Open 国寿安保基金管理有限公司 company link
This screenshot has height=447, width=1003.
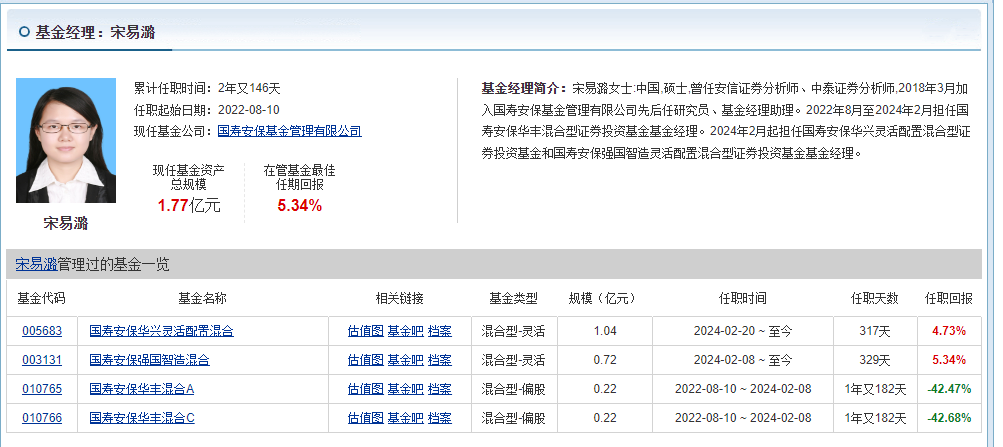[289, 131]
